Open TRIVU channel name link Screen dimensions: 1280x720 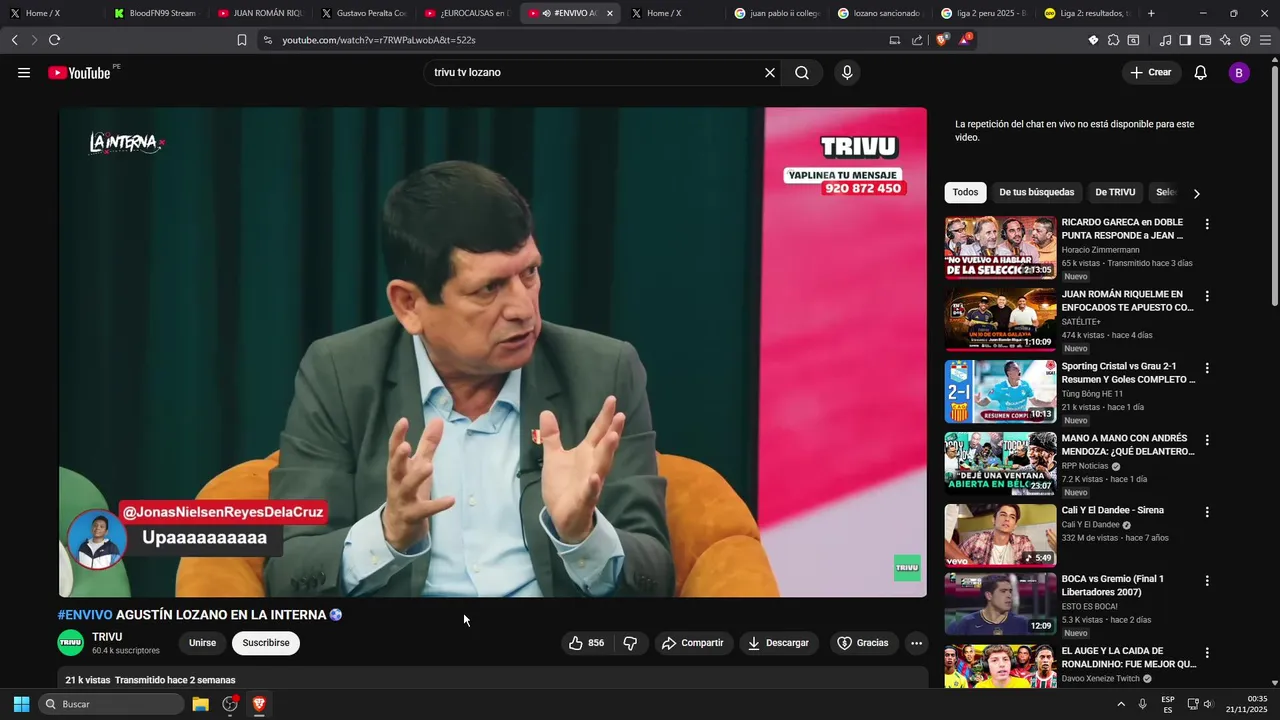point(107,637)
